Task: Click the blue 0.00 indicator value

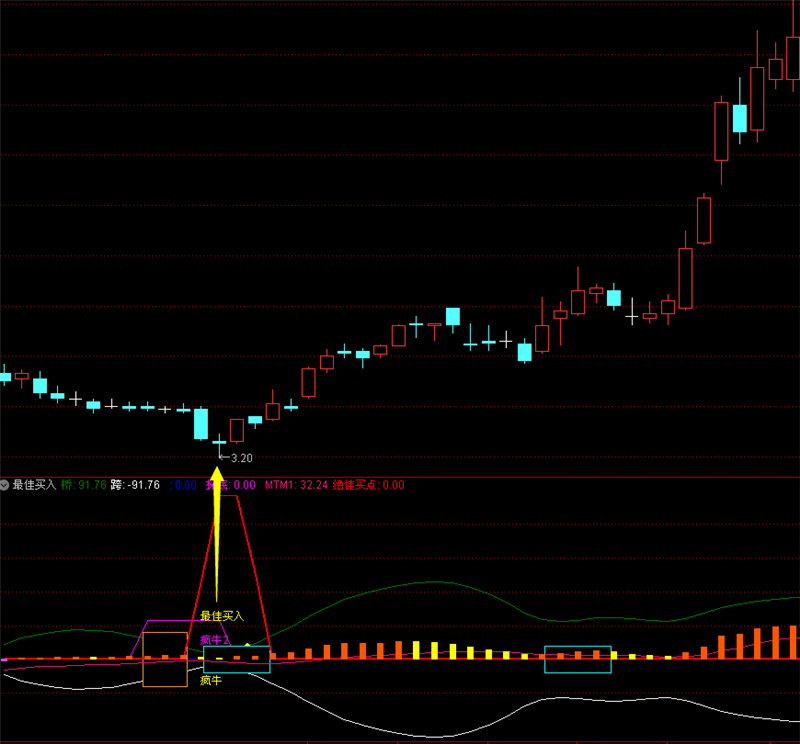Action: 184,485
